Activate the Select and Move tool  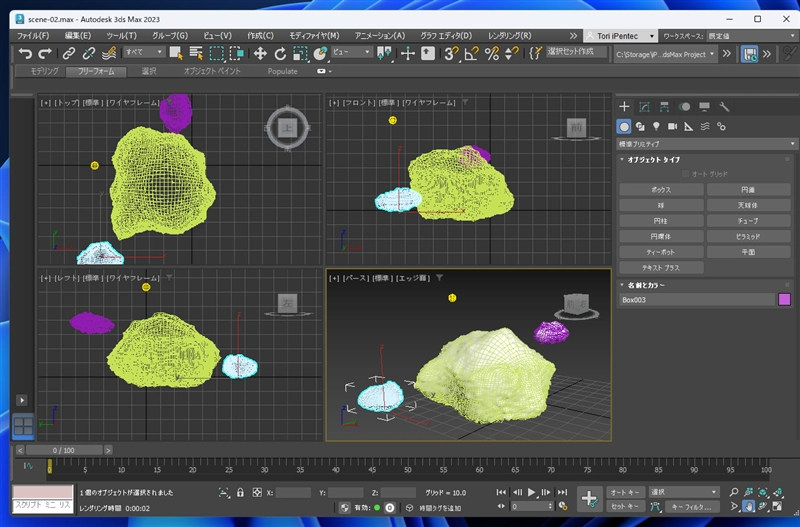click(x=260, y=53)
